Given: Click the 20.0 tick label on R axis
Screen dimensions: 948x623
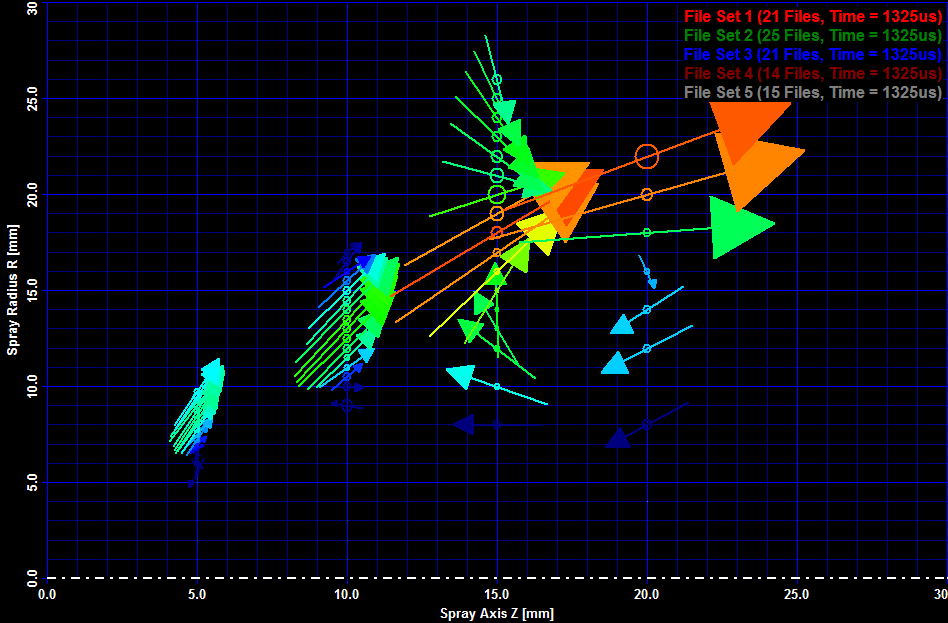Looking at the screenshot, I should 32,195.
